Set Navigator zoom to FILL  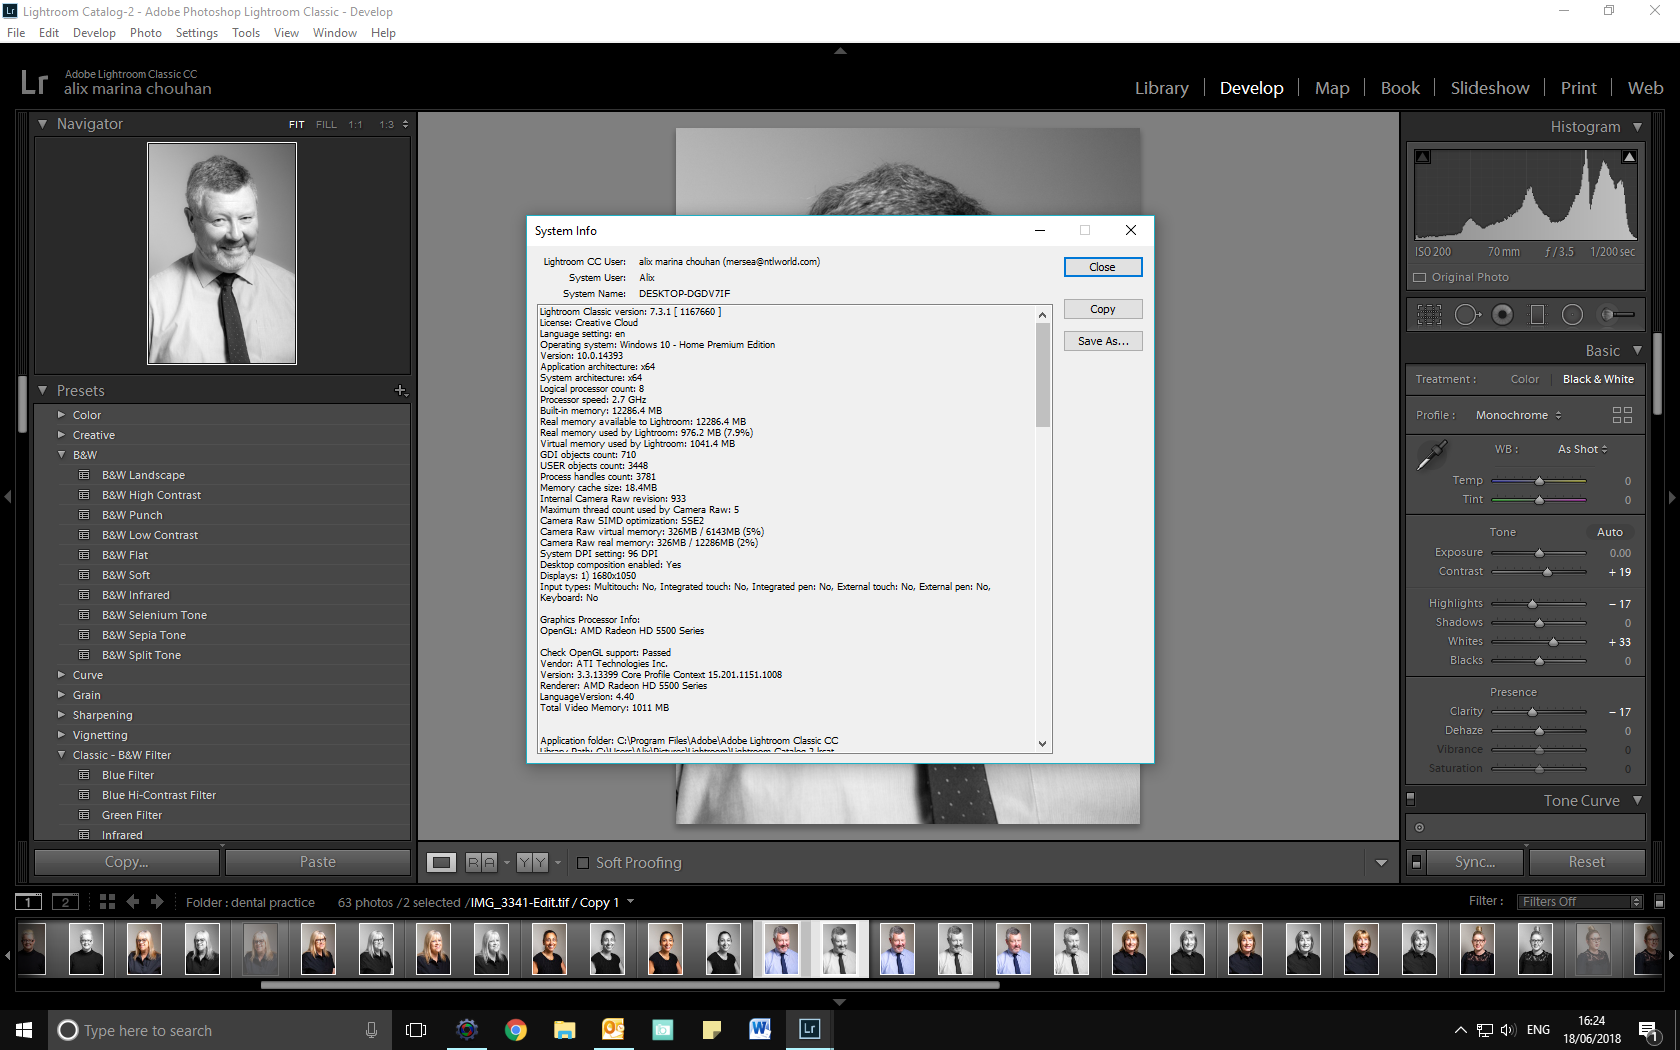tap(326, 125)
